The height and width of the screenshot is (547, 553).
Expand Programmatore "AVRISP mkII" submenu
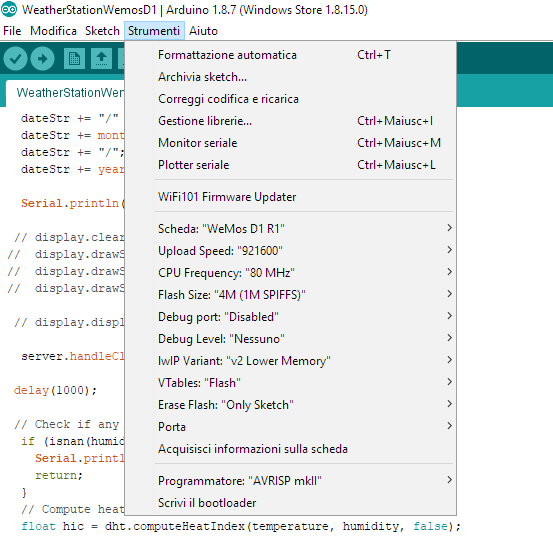(x=291, y=481)
